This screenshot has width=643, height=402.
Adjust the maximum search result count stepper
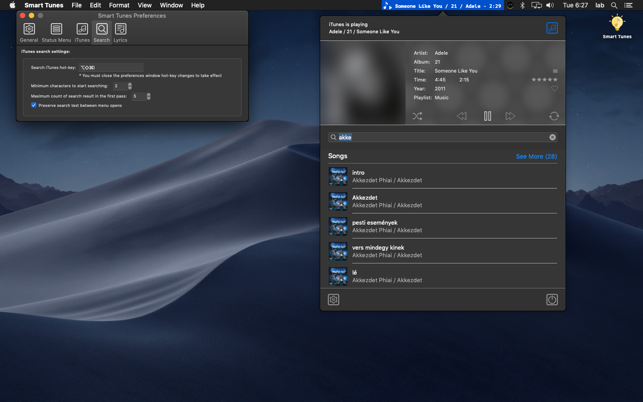148,96
